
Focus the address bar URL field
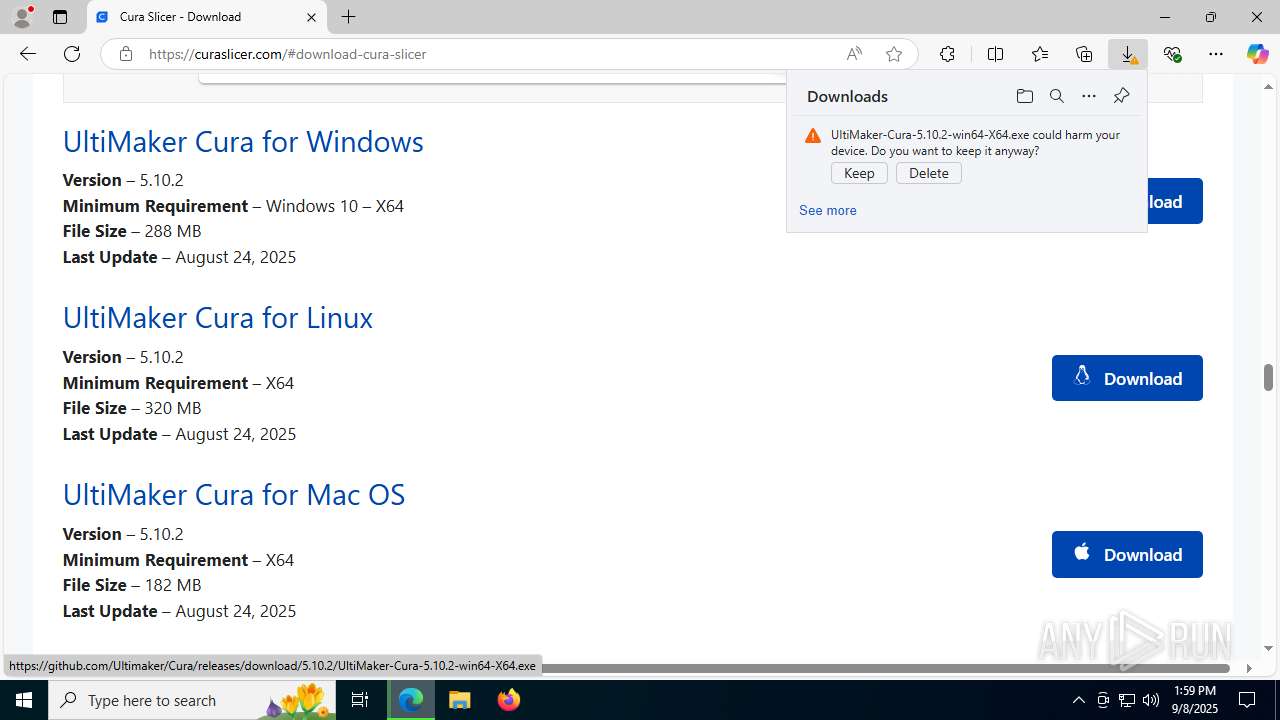click(x=490, y=54)
